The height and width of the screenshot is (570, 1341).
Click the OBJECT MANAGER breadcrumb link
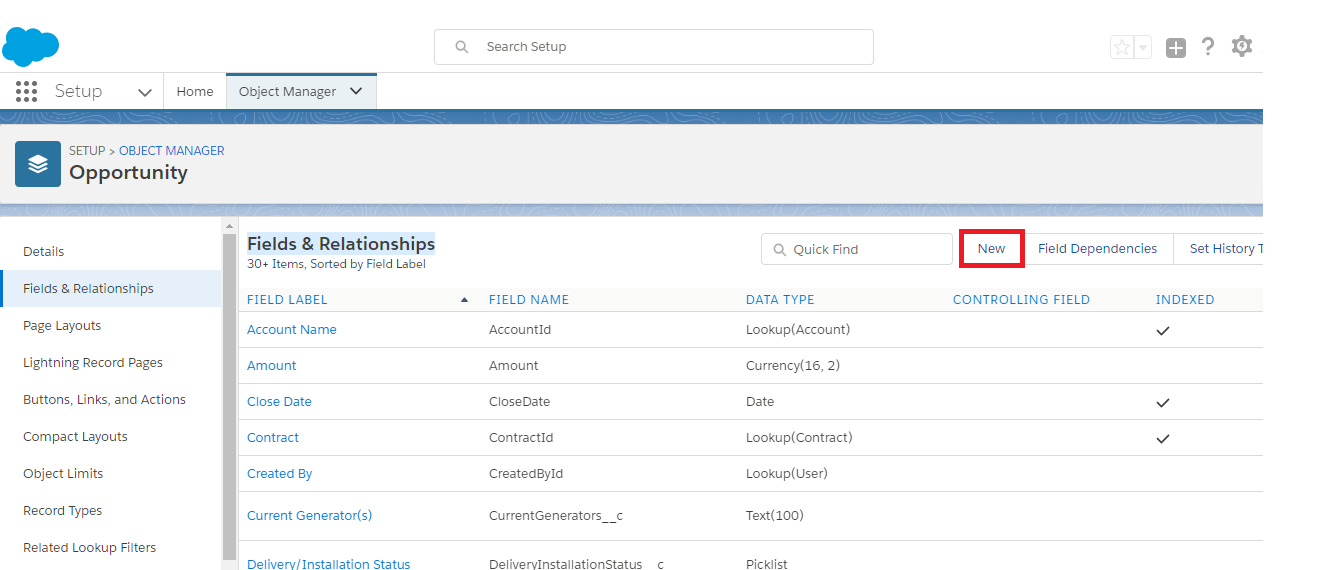point(172,151)
